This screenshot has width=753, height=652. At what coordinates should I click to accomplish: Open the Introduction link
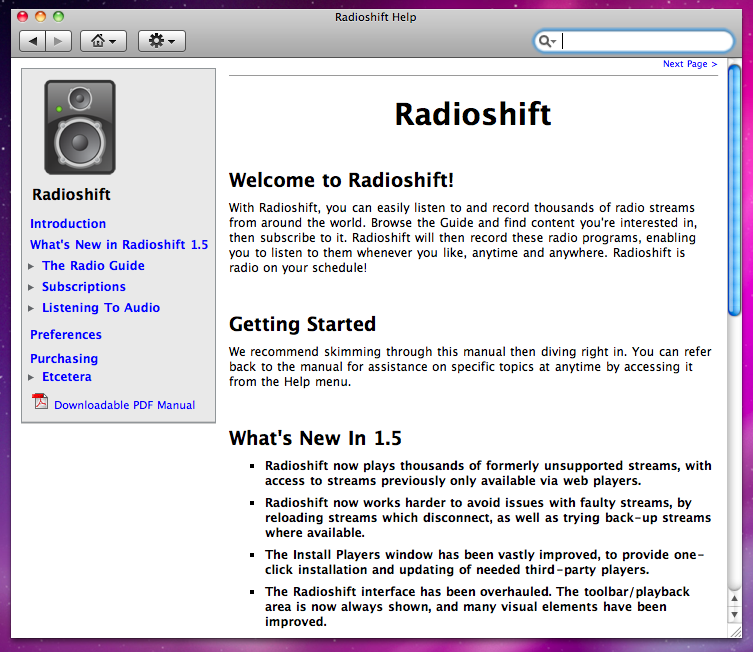point(68,224)
